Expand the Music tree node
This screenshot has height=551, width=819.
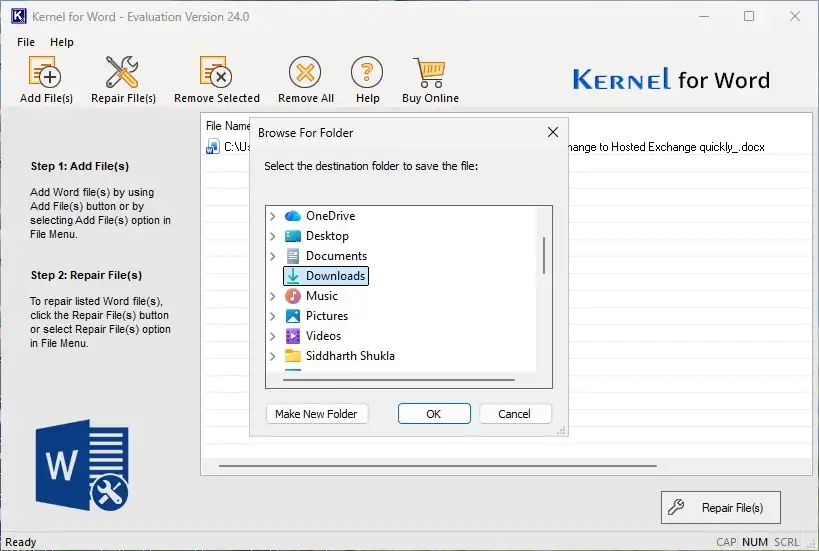(272, 296)
